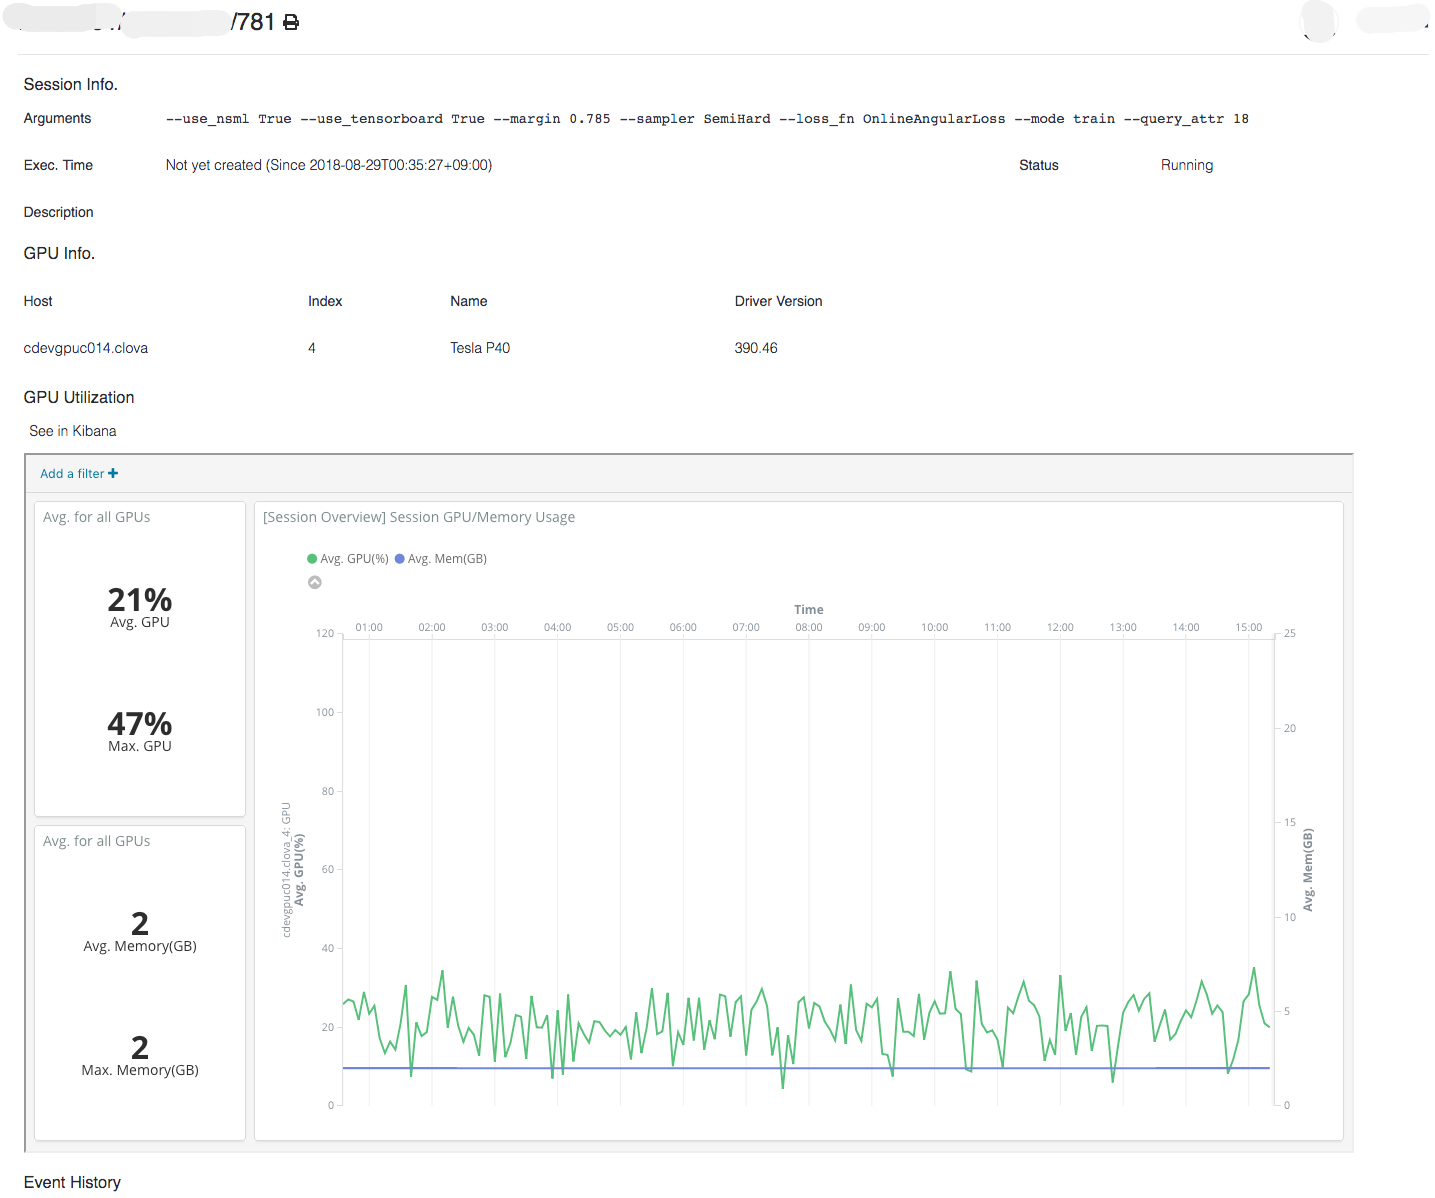Click driver version 390.46
This screenshot has height=1198, width=1435.
click(756, 348)
